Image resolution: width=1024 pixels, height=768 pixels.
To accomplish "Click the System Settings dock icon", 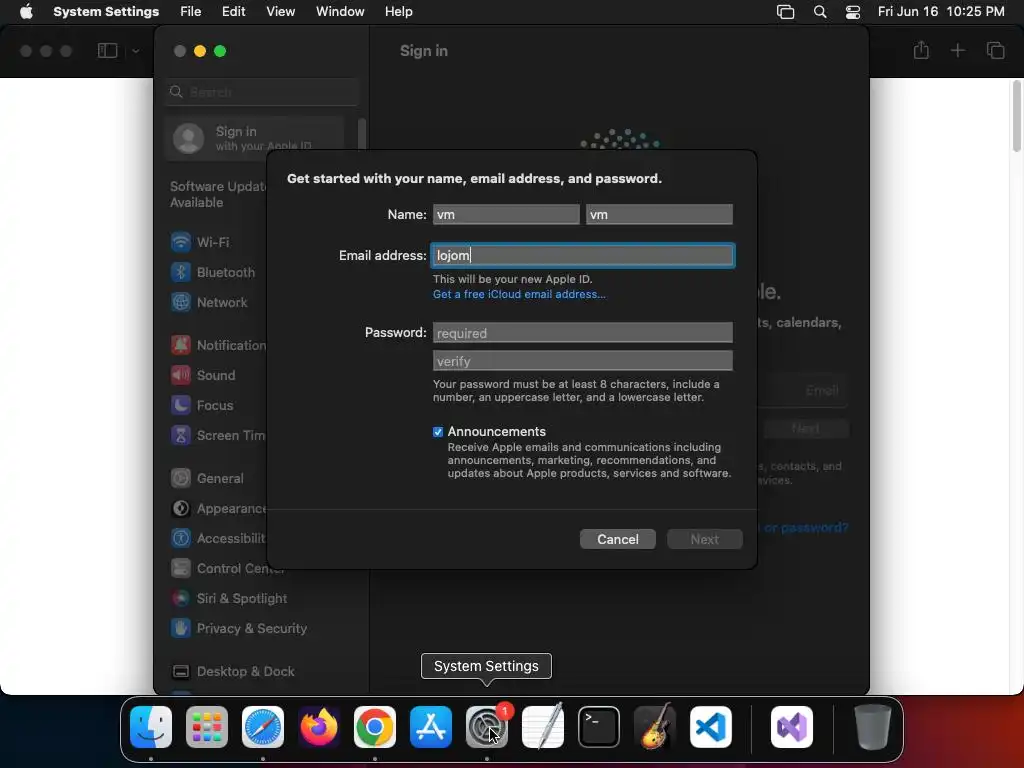I will coord(487,727).
